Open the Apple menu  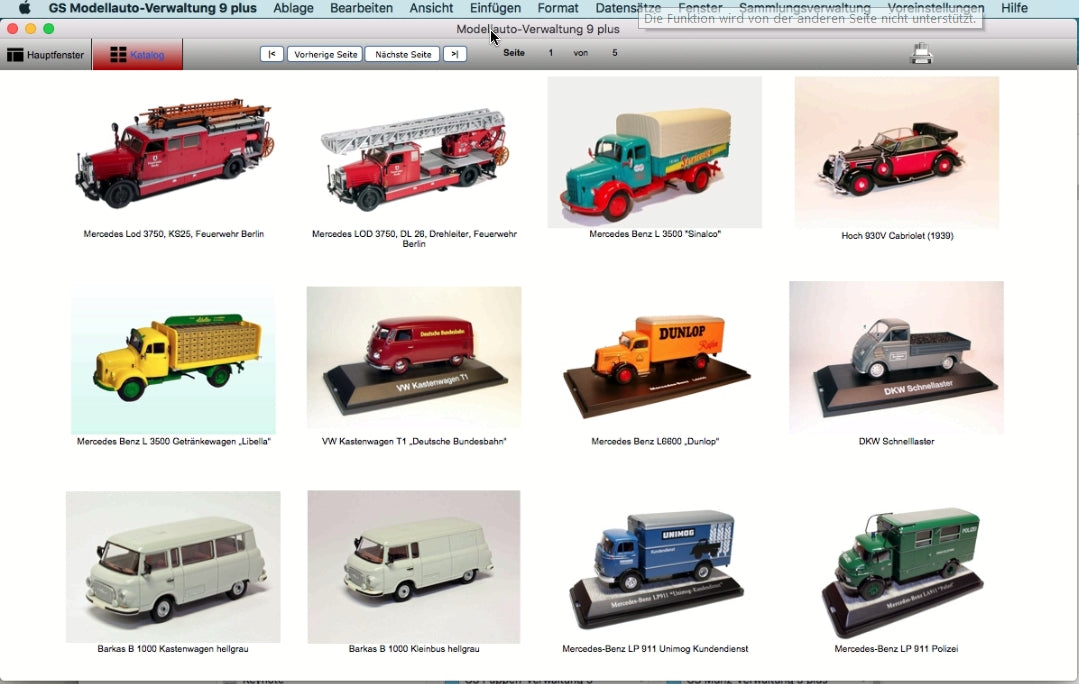coord(24,8)
